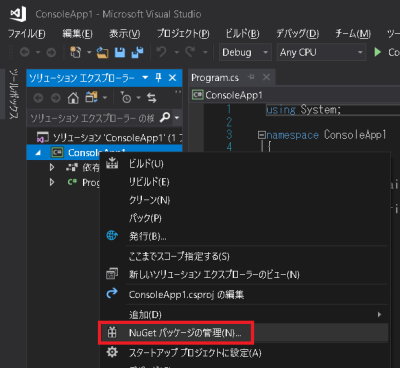Image resolution: width=400 pixels, height=368 pixels.
Task: Click the save all icon
Action: [x=137, y=52]
